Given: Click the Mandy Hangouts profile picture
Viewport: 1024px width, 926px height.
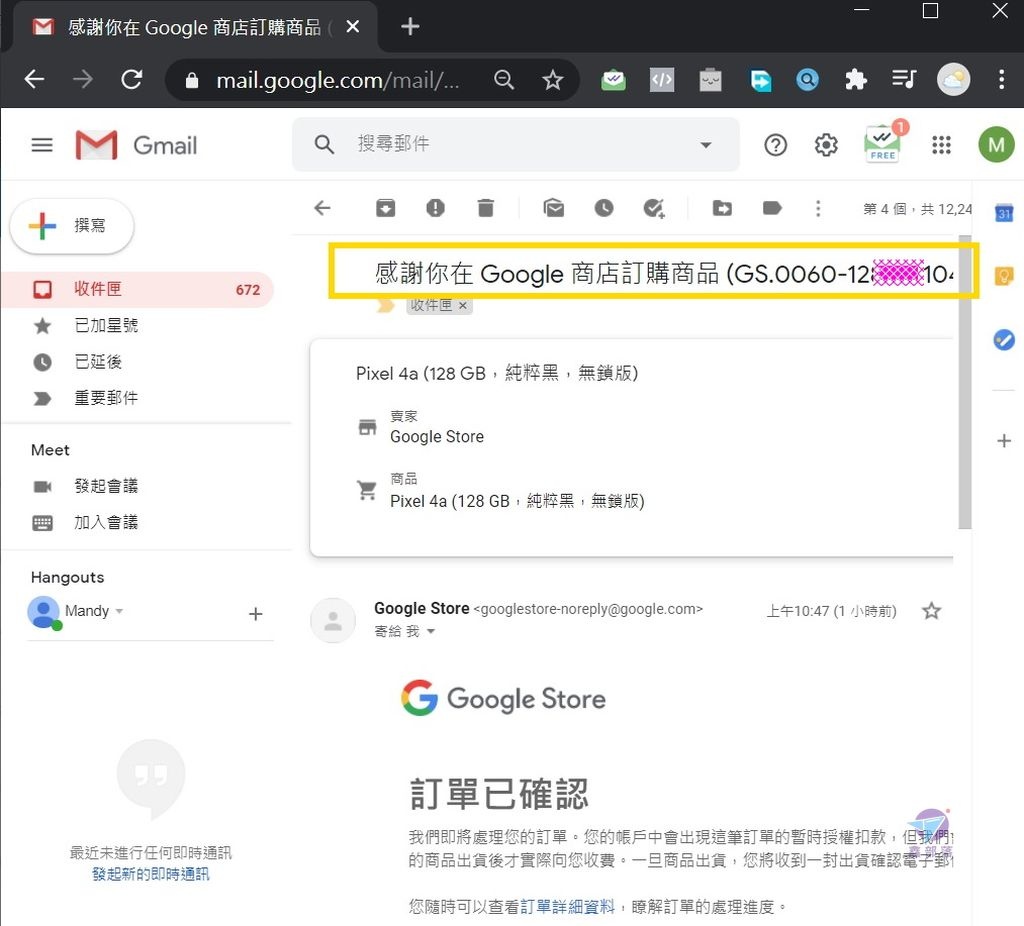Looking at the screenshot, I should pos(44,613).
